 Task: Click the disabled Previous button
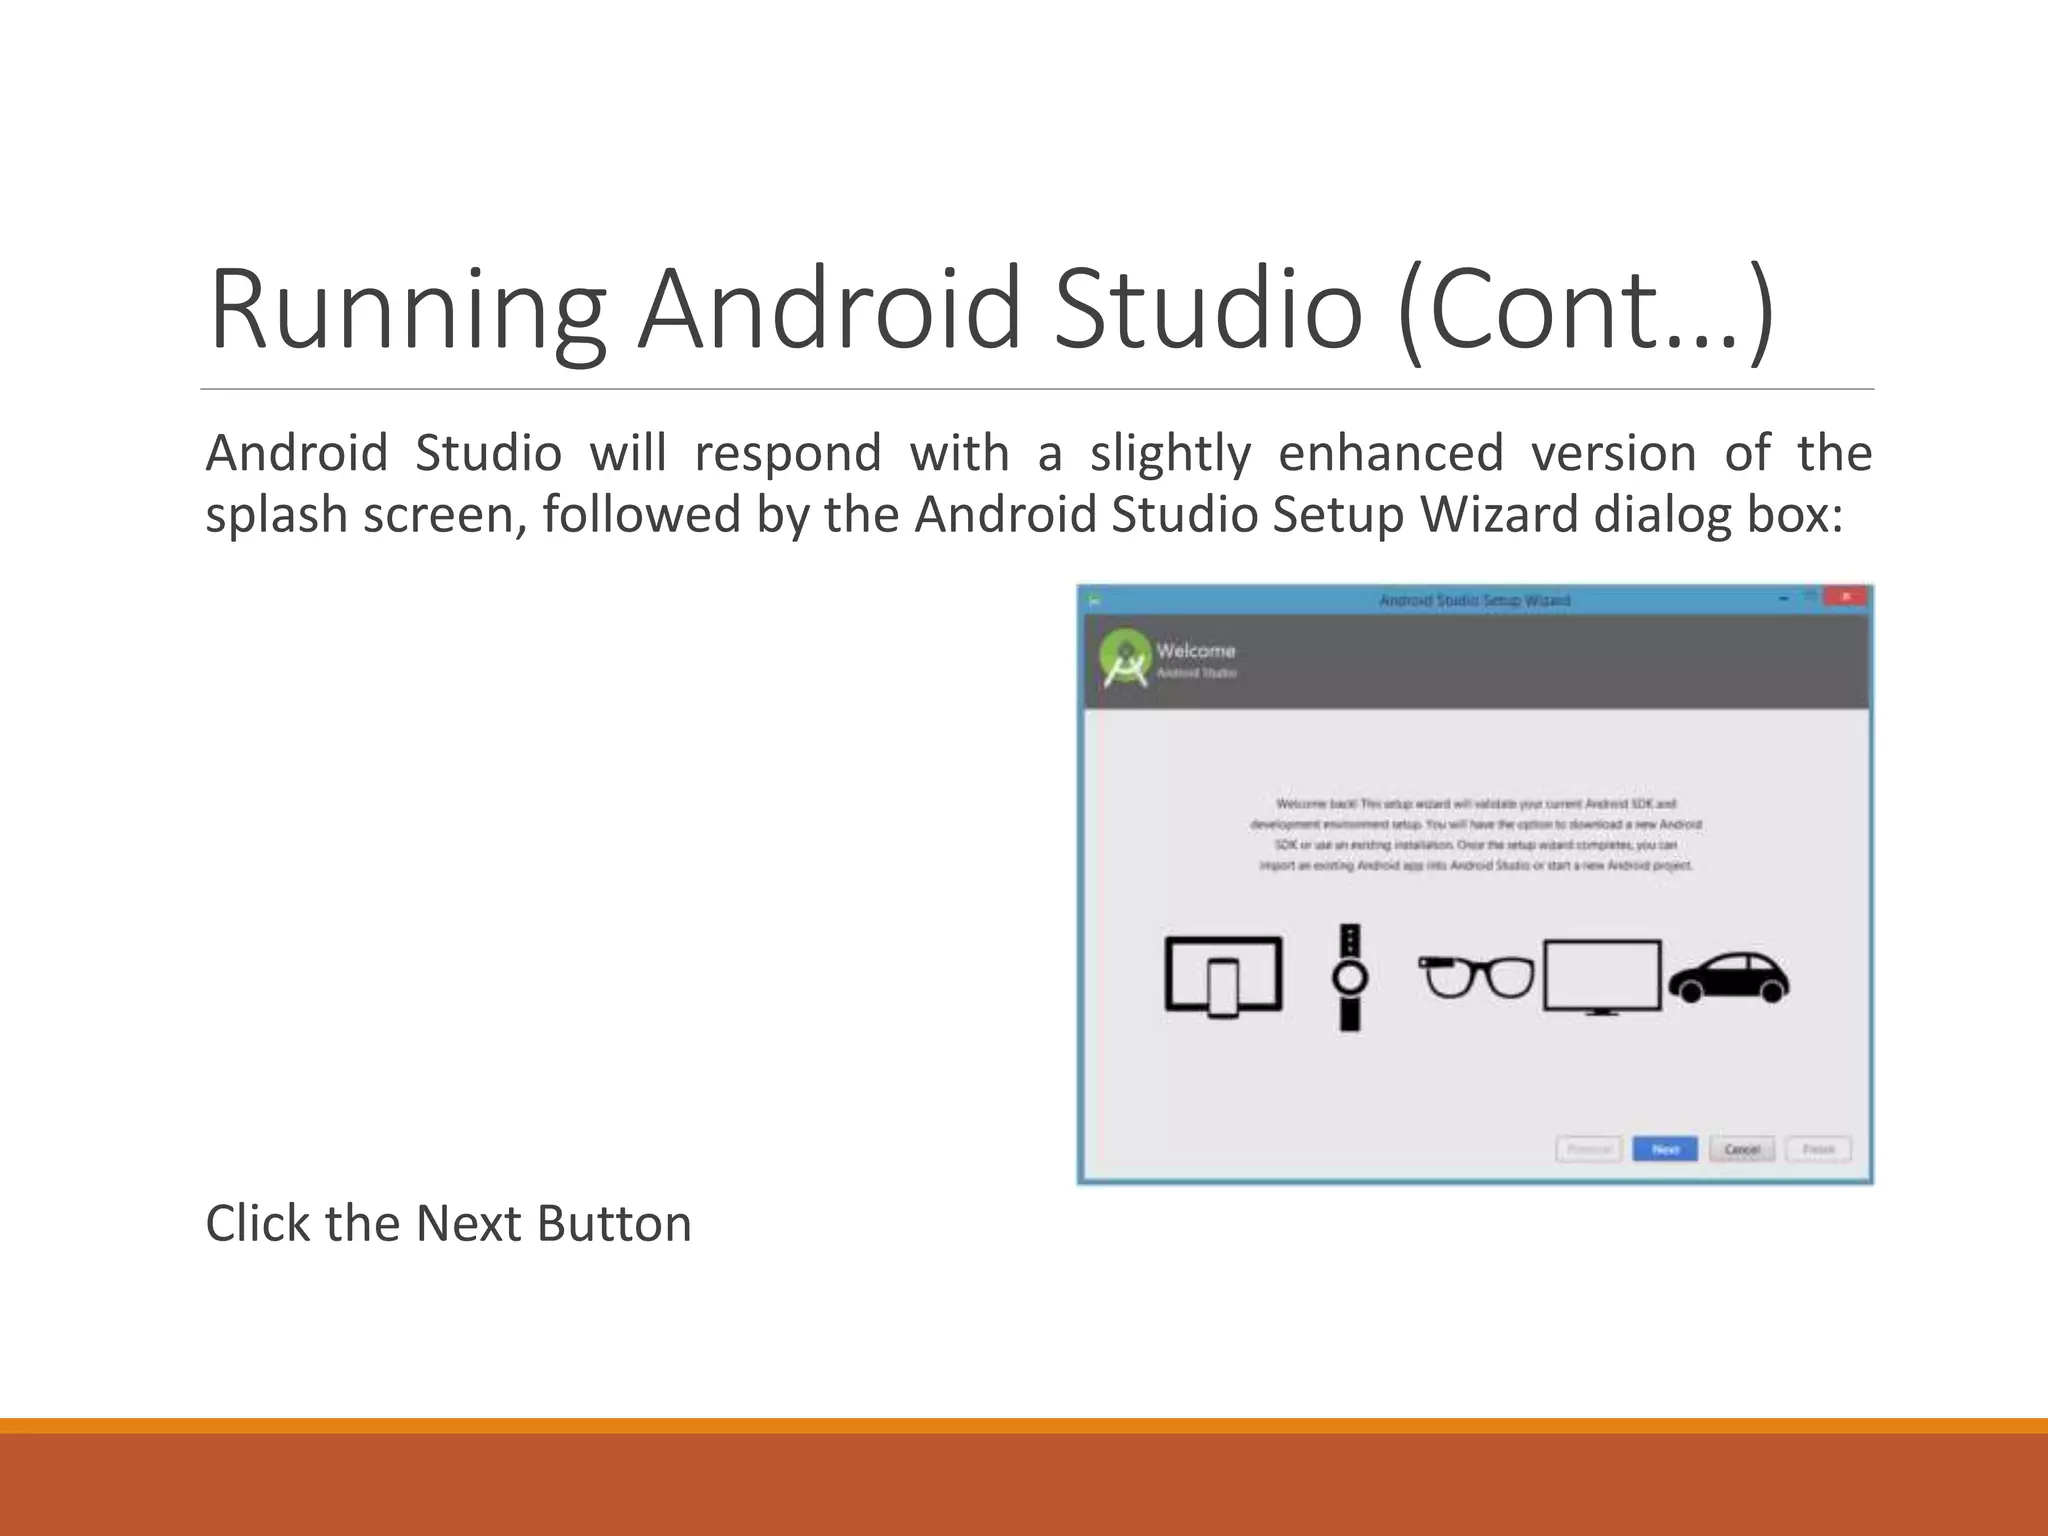1588,1149
